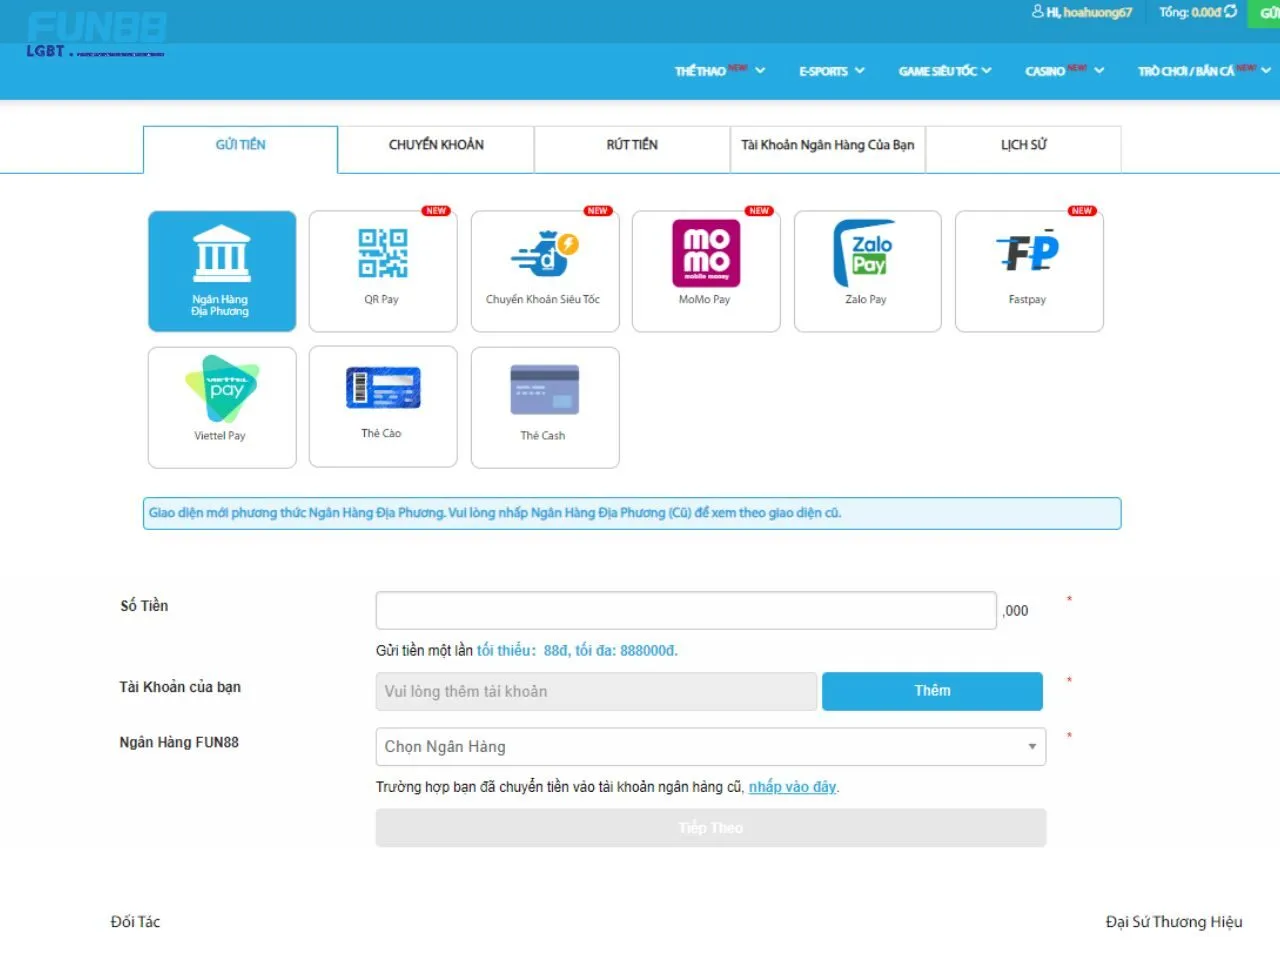The image size is (1280, 960).
Task: Pick MoMo Pay as payment method
Action: pos(706,271)
